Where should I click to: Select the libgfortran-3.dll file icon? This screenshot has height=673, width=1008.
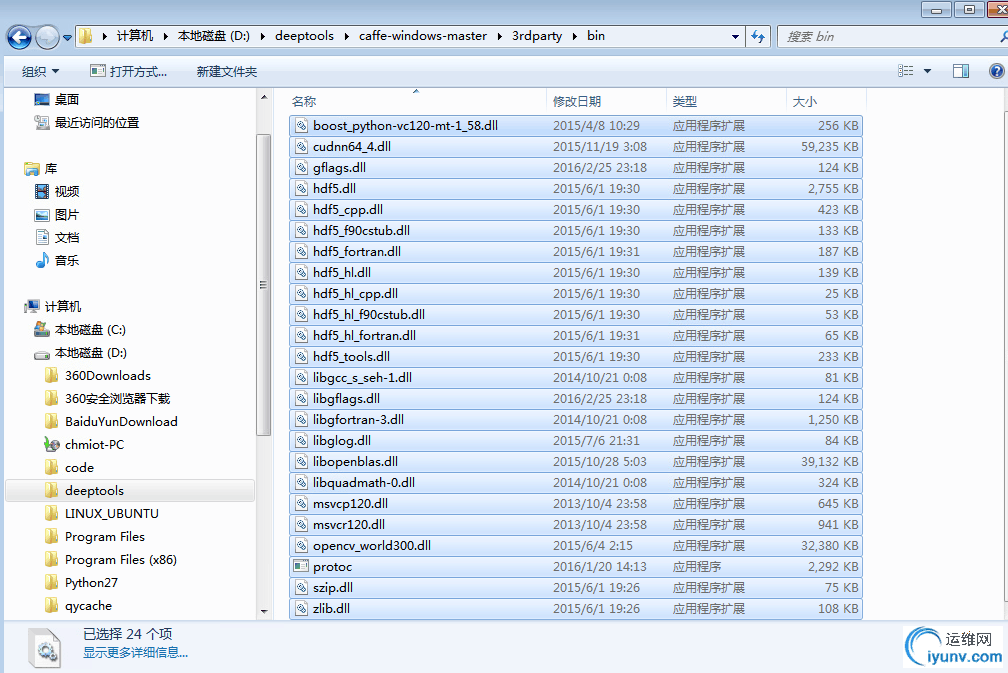tap(301, 420)
